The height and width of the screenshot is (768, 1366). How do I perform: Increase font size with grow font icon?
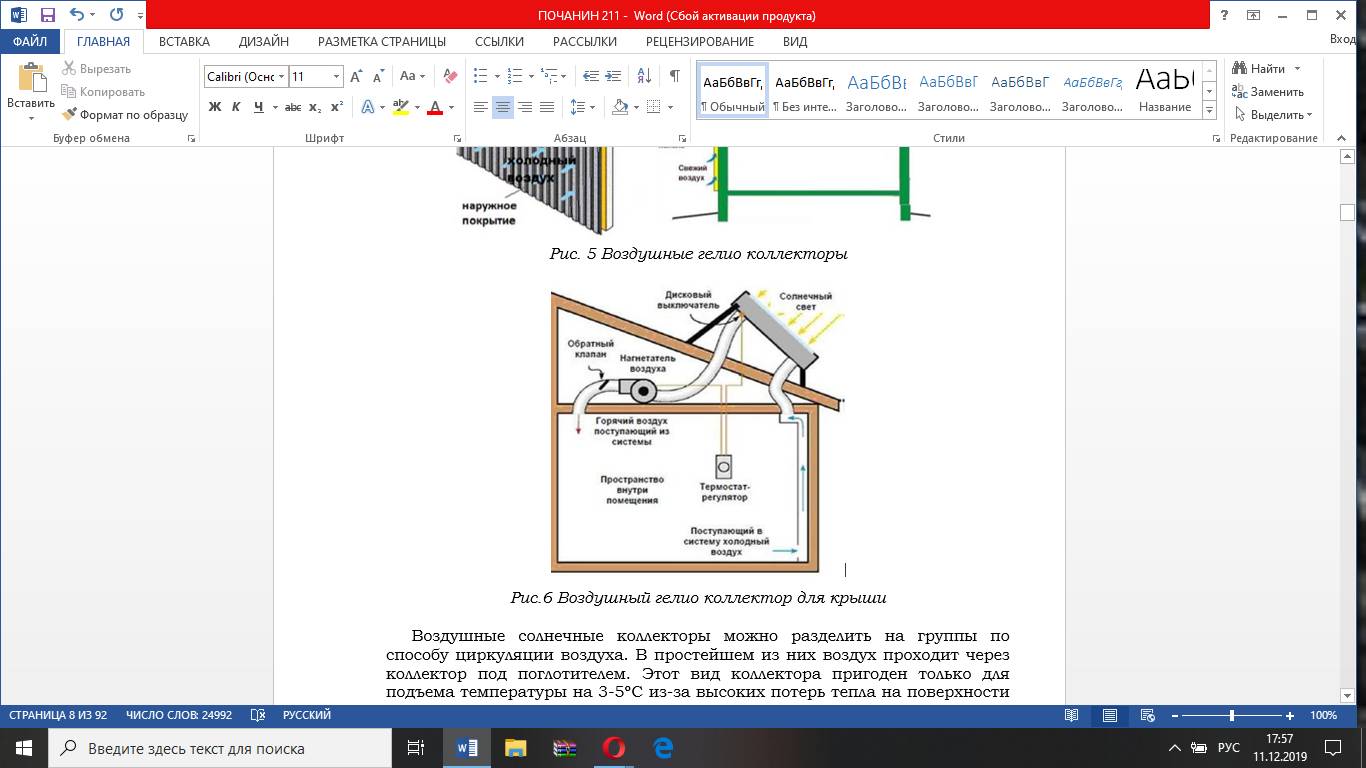[356, 76]
